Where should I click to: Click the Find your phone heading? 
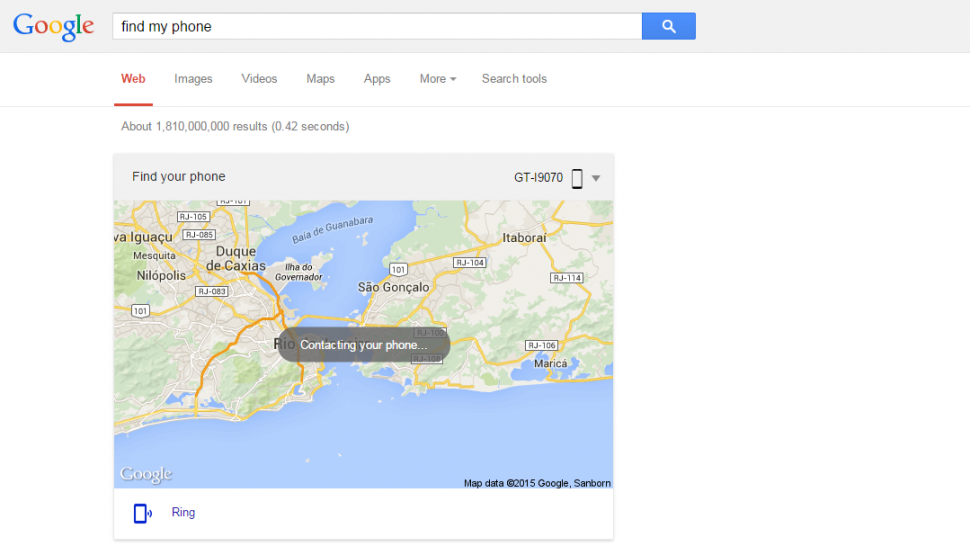click(x=179, y=177)
